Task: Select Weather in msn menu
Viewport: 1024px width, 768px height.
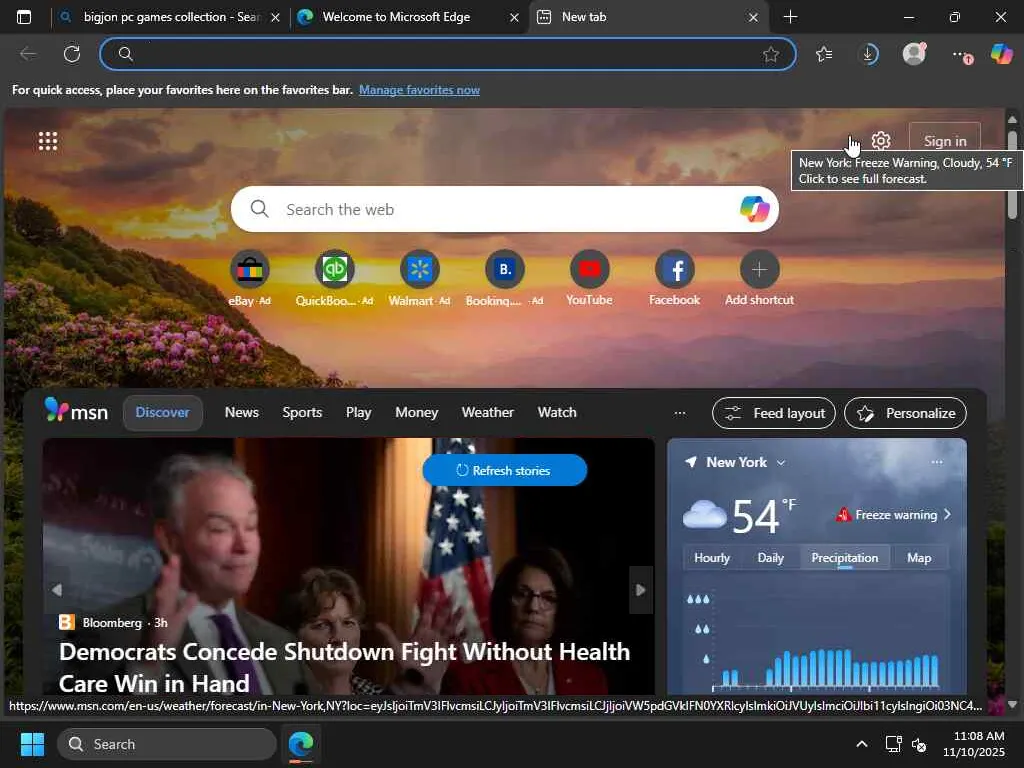Action: click(487, 412)
